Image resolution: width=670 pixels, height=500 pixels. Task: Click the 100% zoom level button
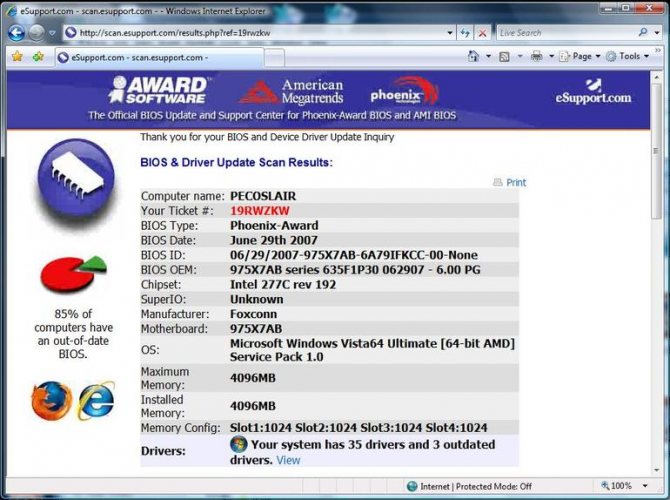616,486
